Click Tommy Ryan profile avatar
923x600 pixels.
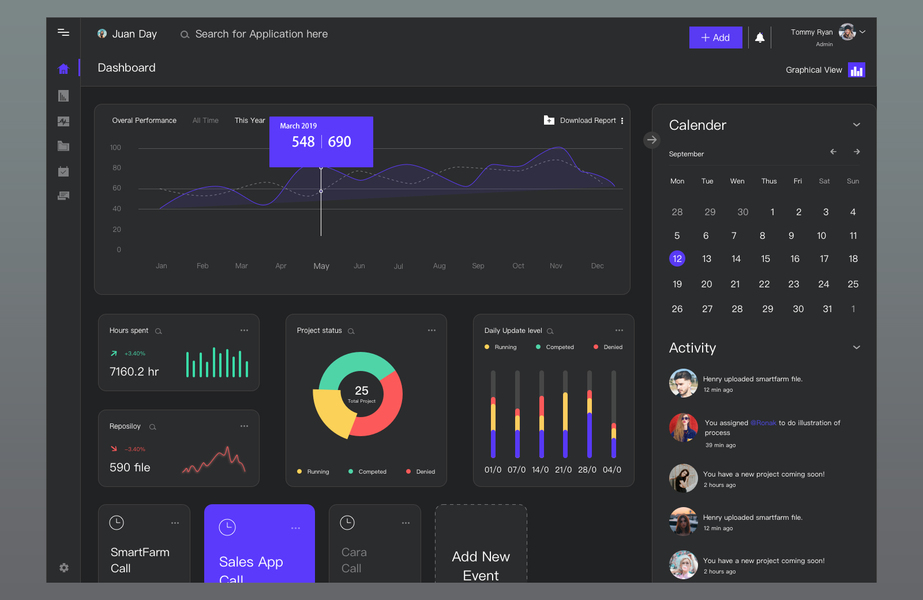[x=847, y=32]
